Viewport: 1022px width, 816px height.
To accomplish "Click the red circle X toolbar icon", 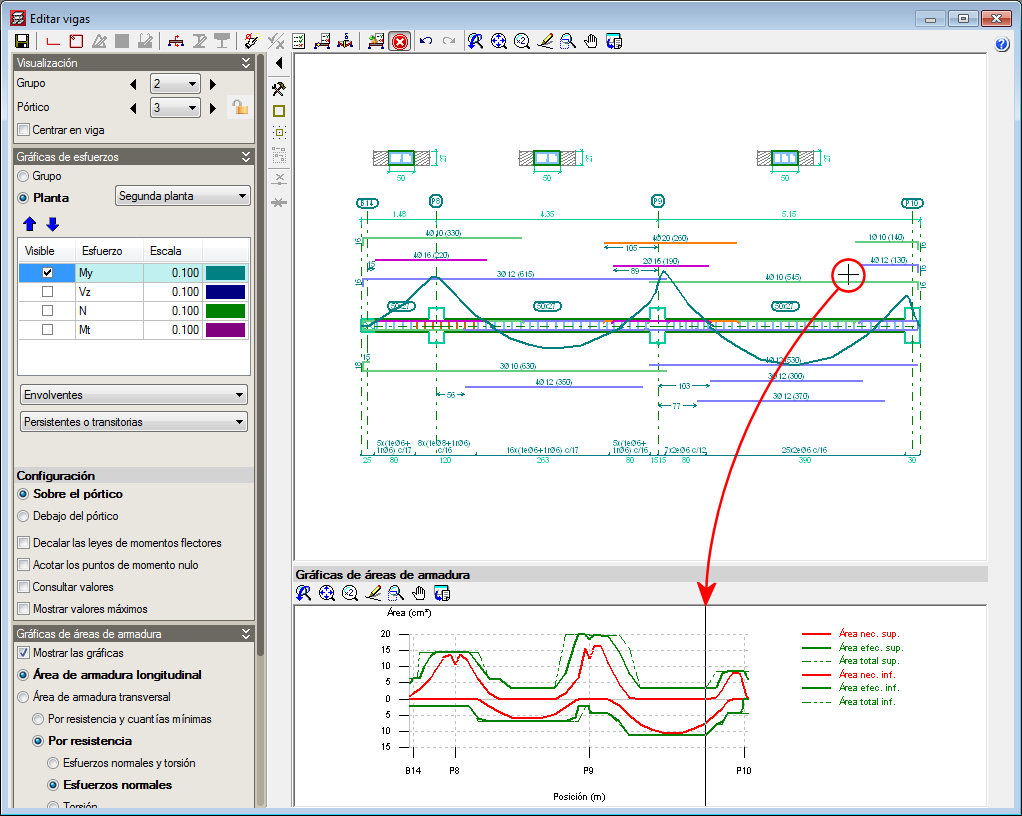I will pyautogui.click(x=399, y=41).
